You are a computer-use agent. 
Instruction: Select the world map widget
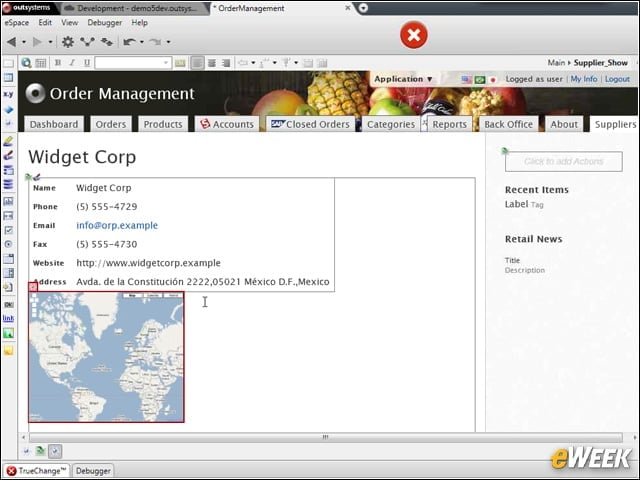(x=106, y=357)
